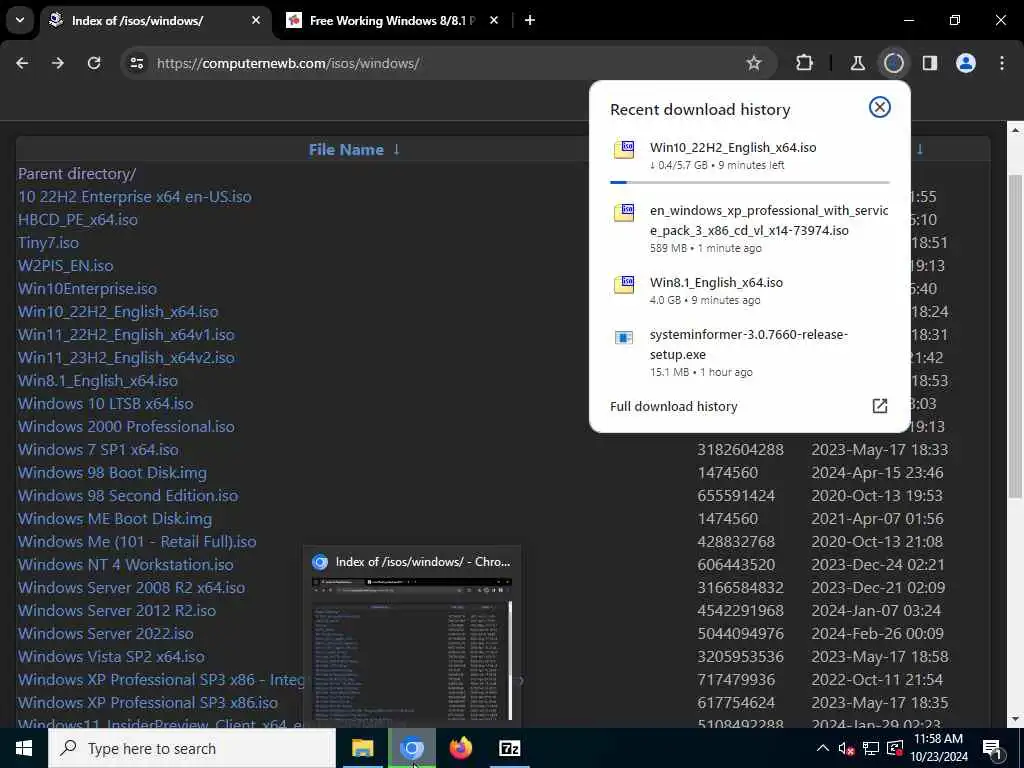
Task: Open the Parent directory/ link
Action: (77, 174)
